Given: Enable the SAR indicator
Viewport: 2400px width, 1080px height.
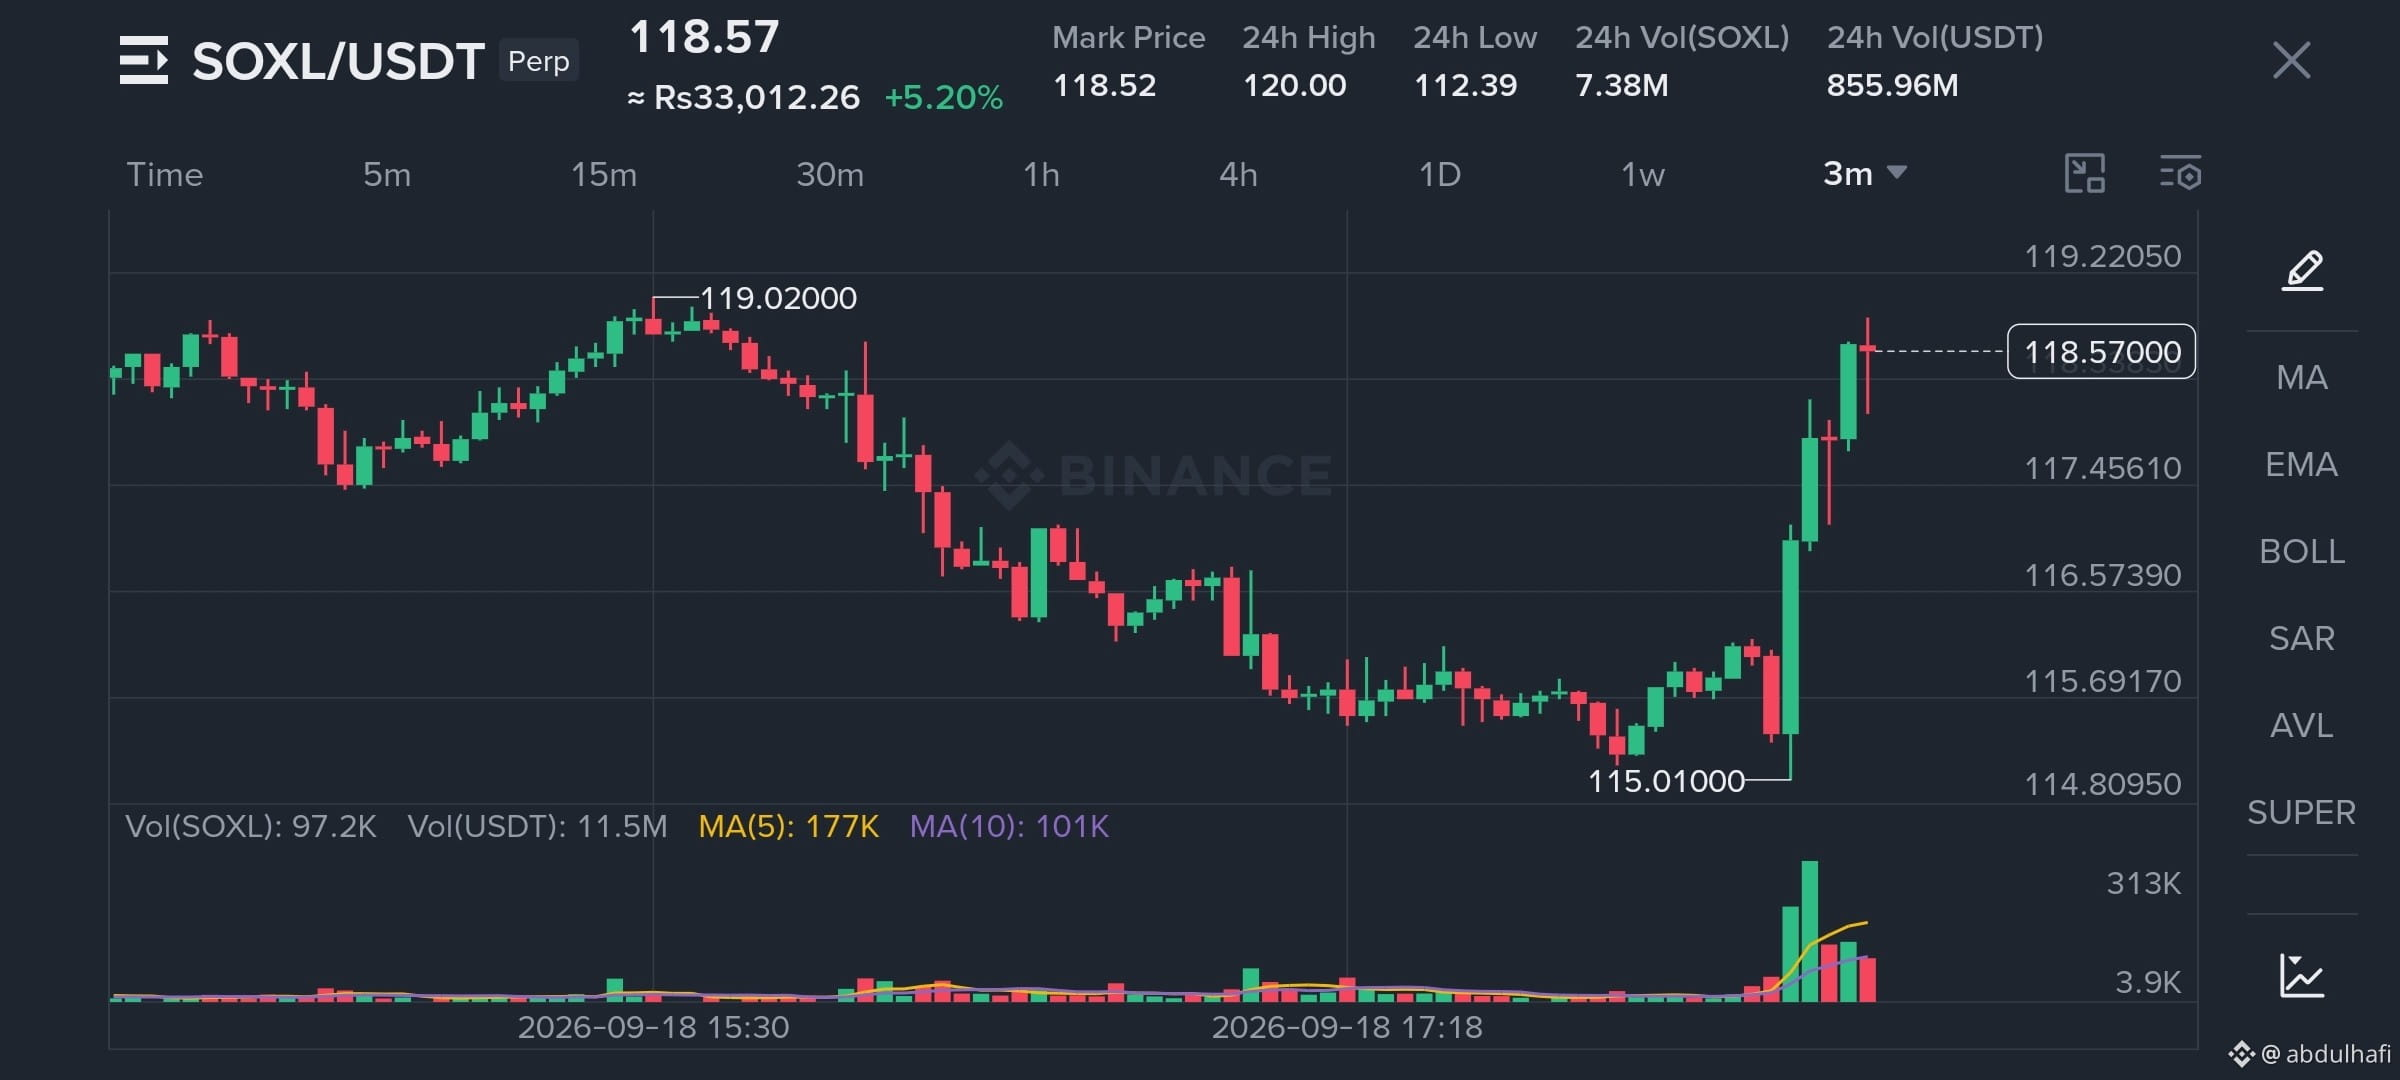Looking at the screenshot, I should coord(2302,639).
